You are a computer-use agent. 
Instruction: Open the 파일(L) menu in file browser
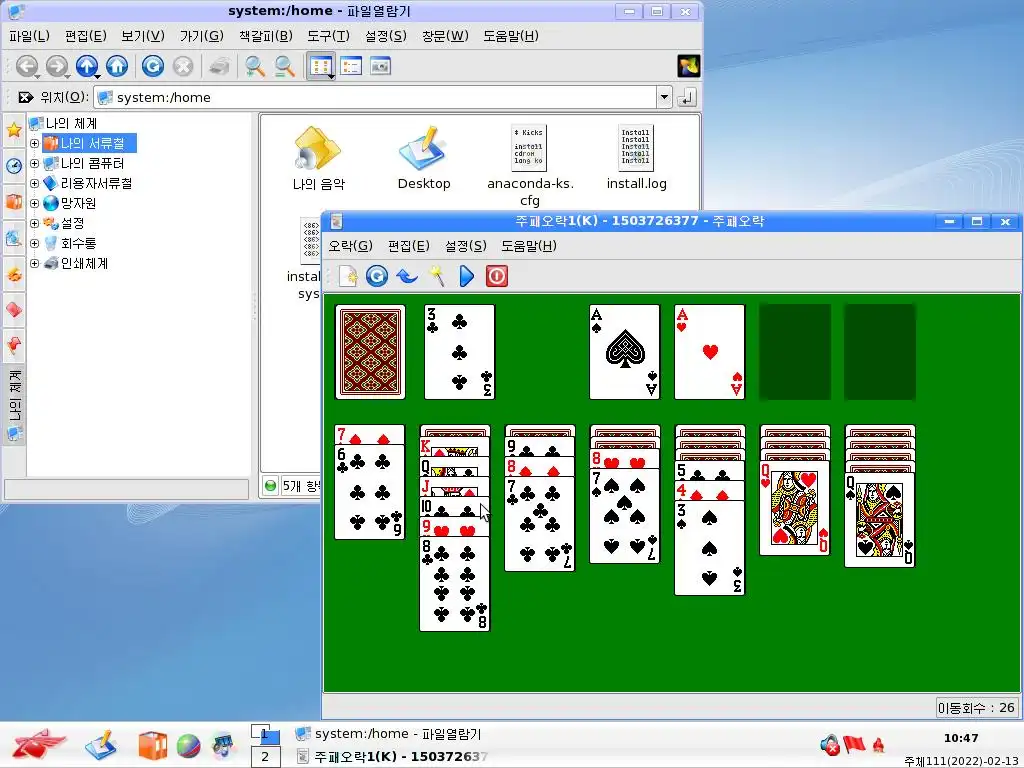[x=29, y=36]
